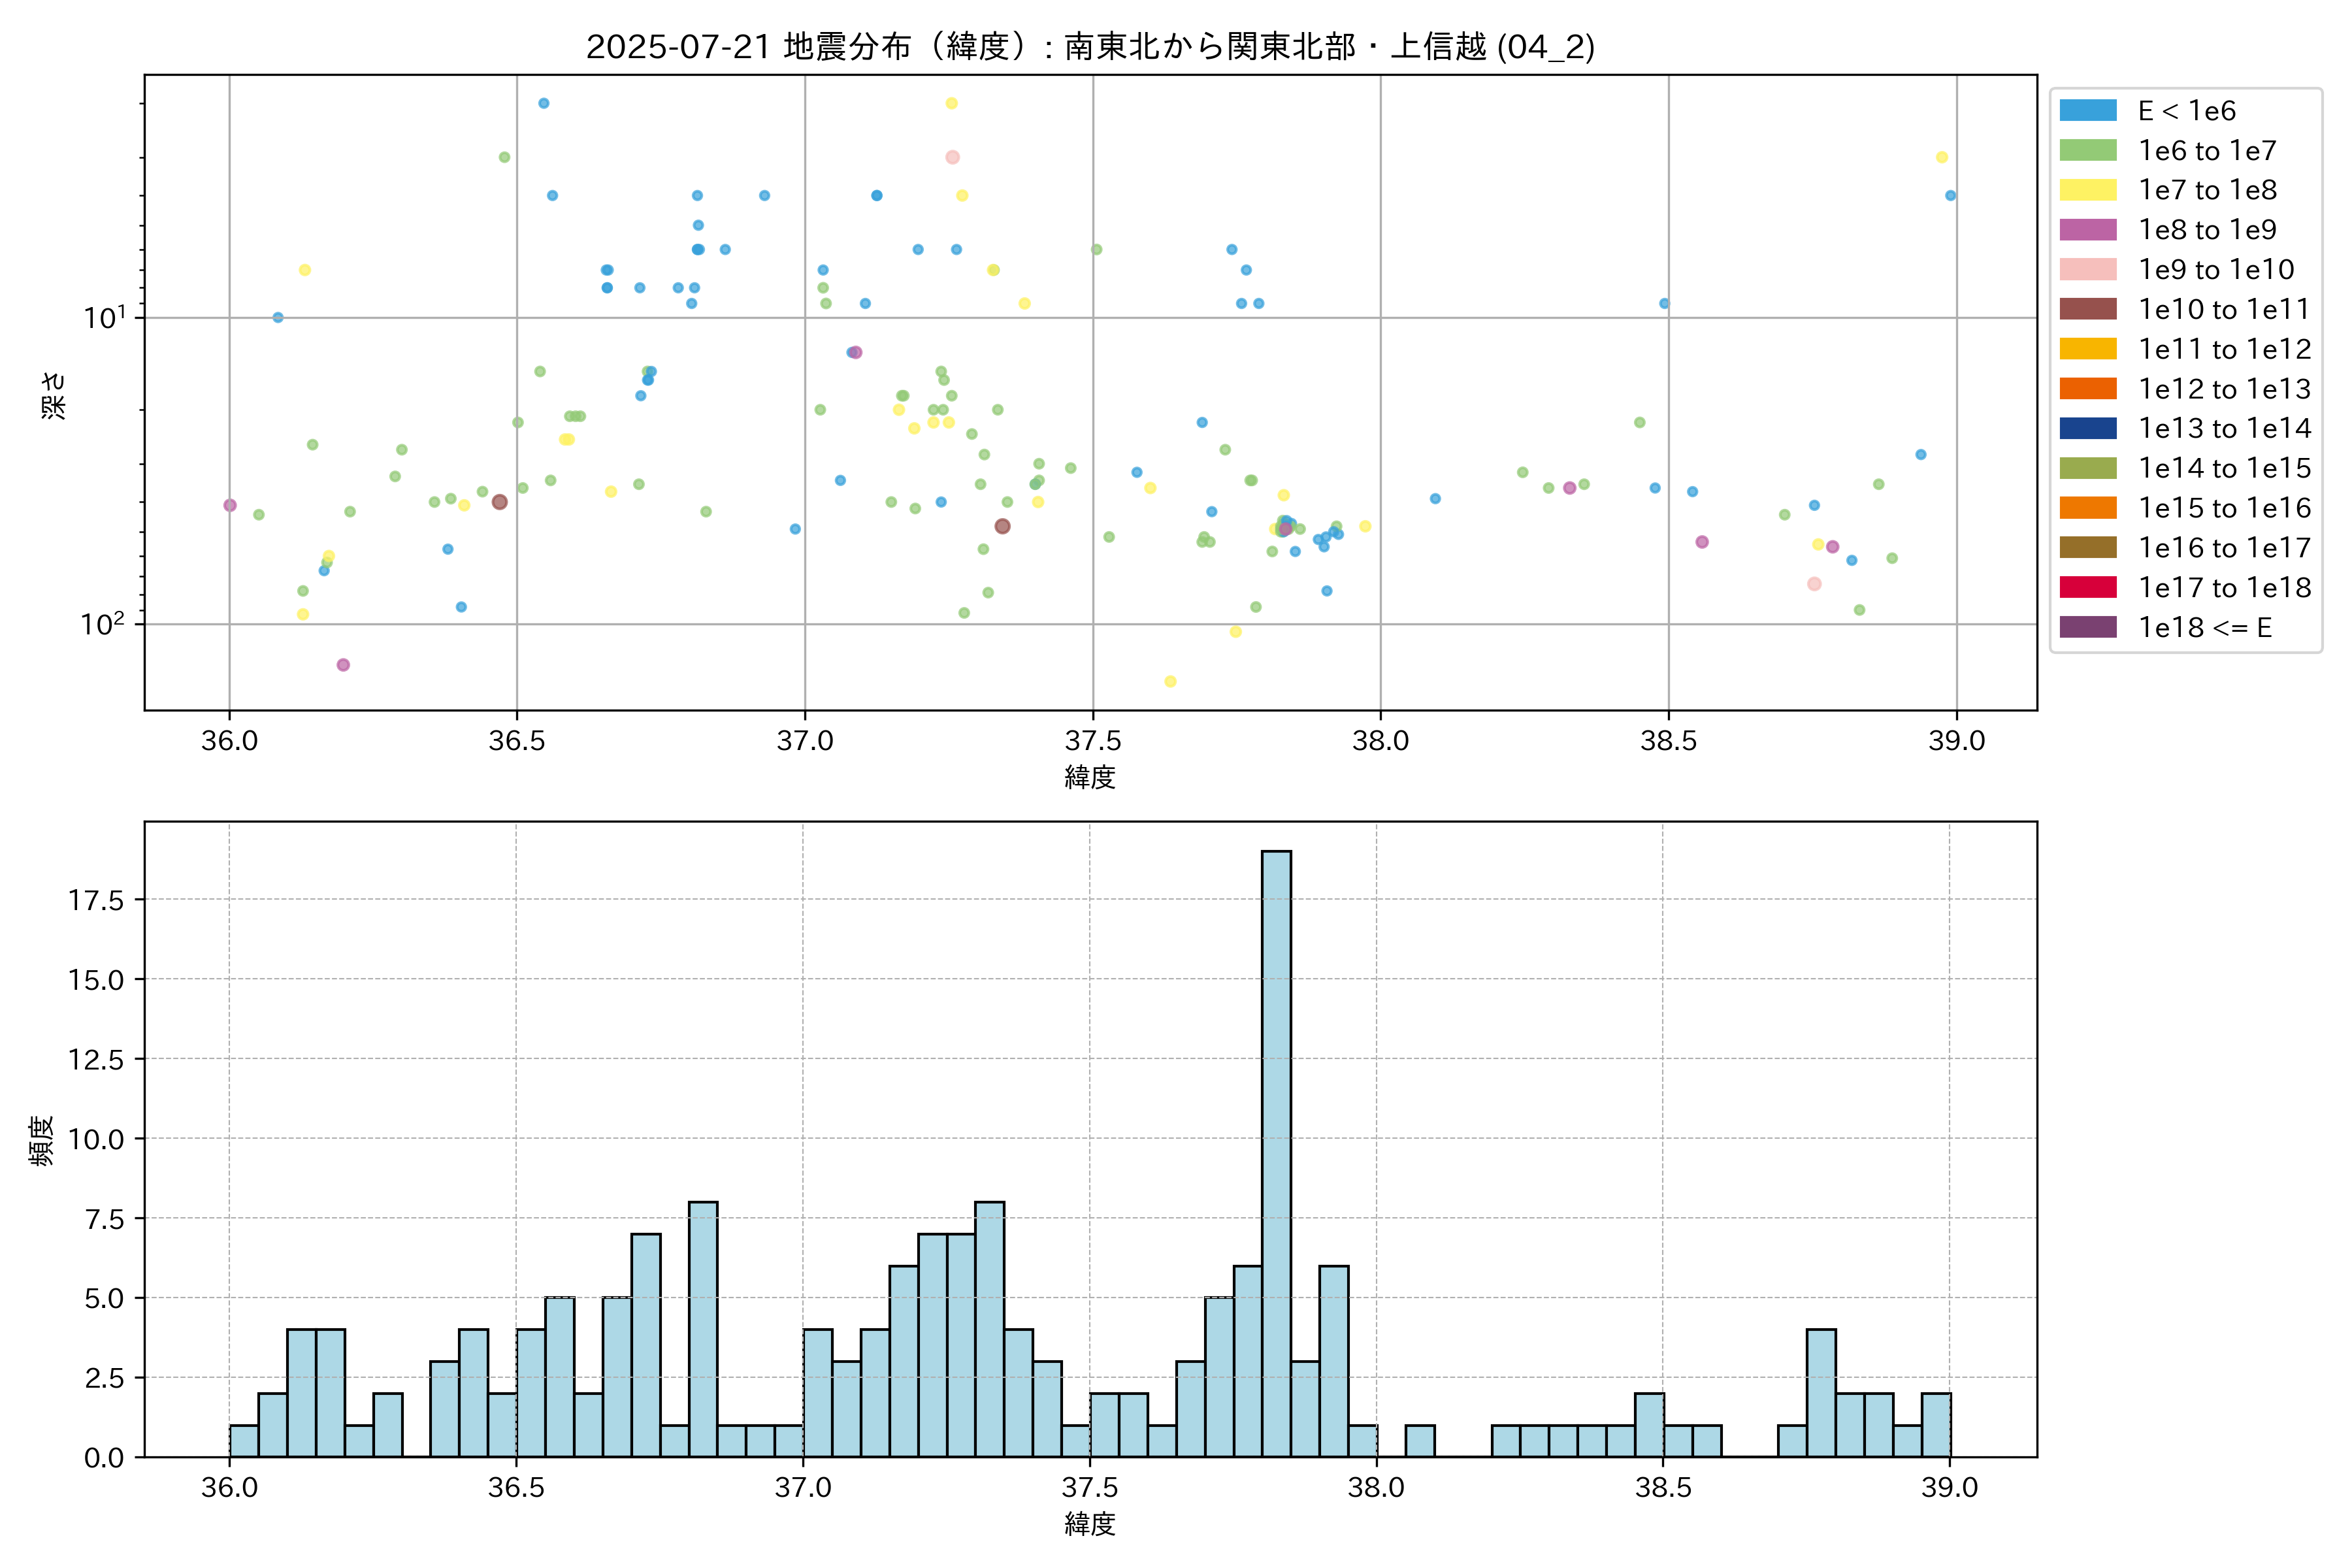The image size is (2352, 1568).
Task: Click the yellow 1e7 to 1e8 swatch
Action: (2088, 190)
